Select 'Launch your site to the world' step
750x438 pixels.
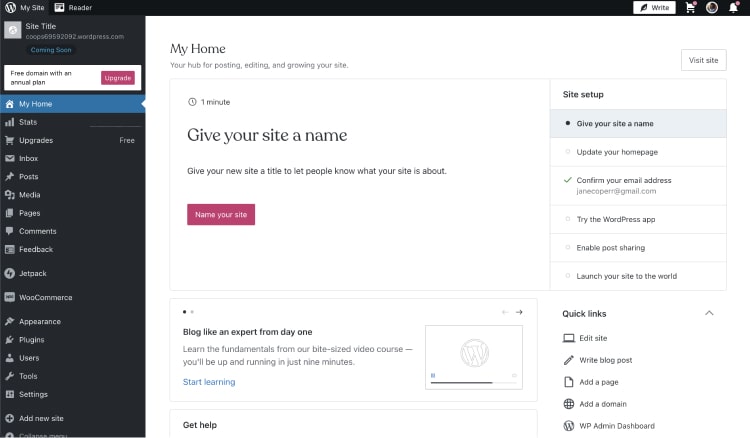pos(638,276)
